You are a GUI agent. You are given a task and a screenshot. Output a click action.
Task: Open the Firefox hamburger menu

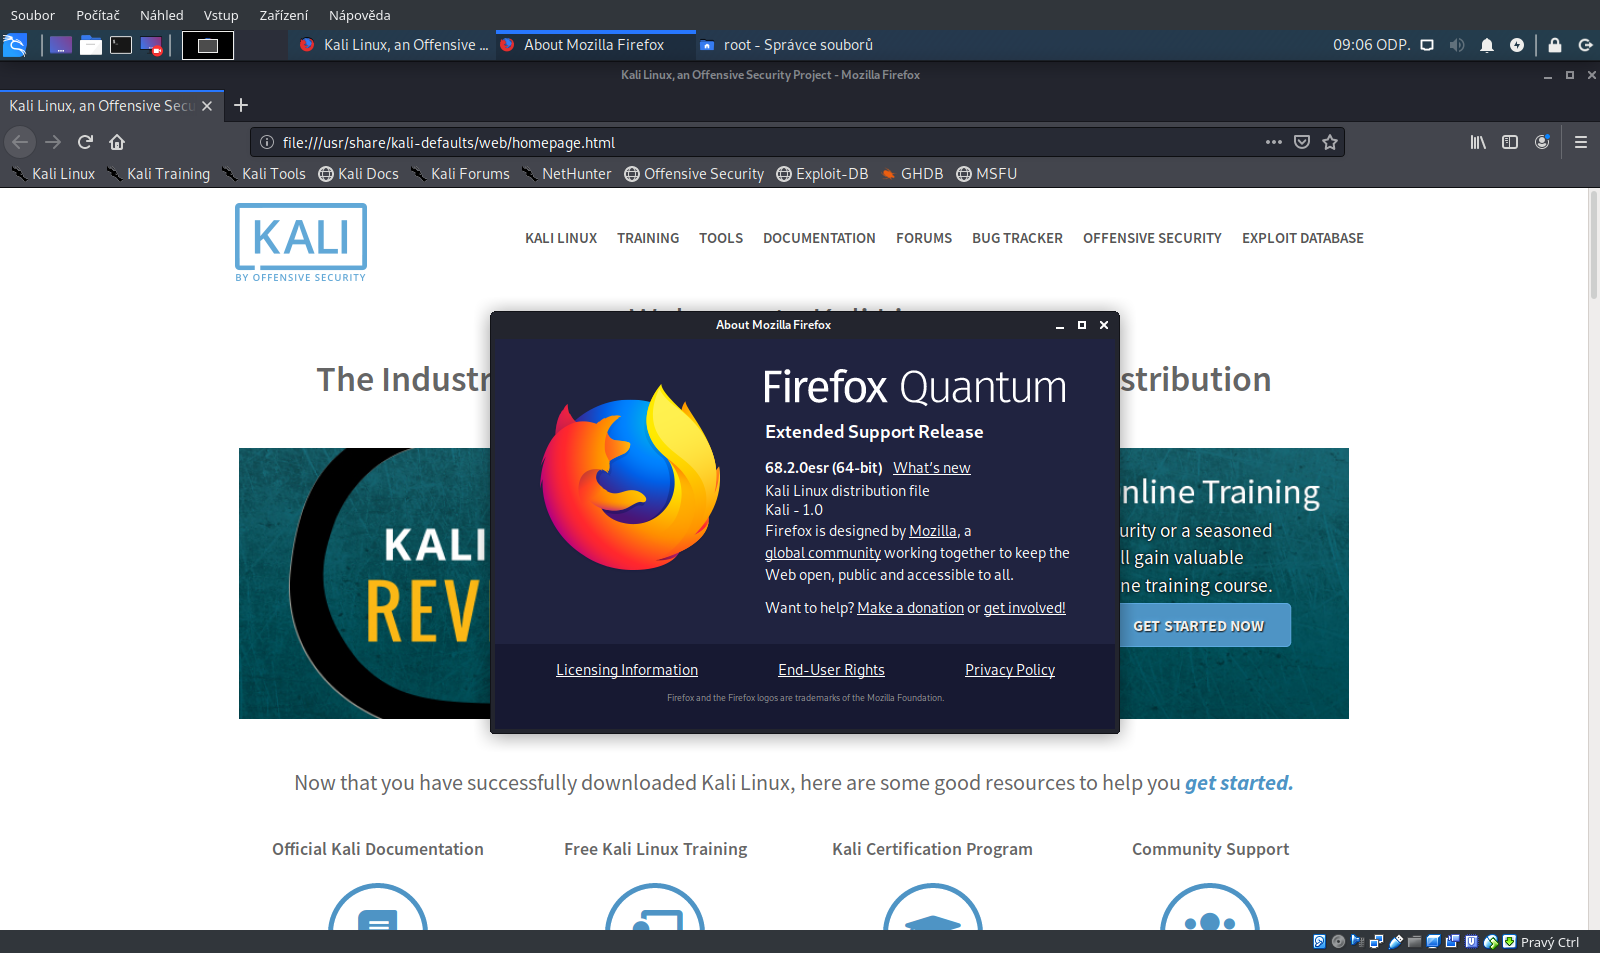(x=1581, y=142)
